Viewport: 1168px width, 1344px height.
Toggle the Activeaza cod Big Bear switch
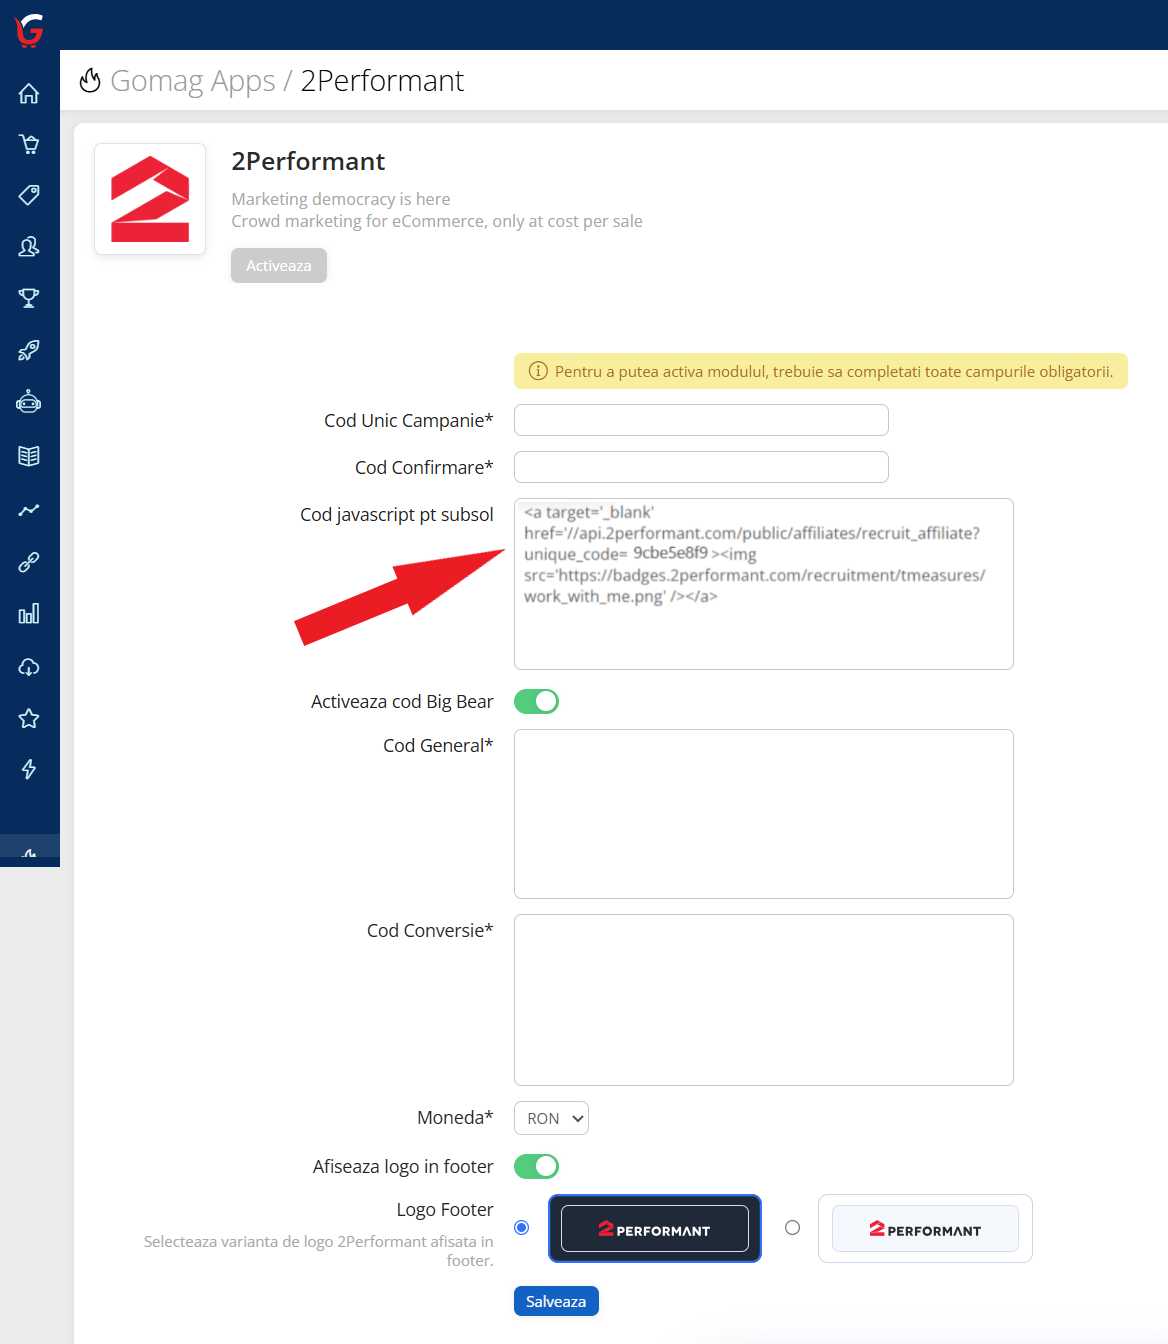(x=536, y=702)
